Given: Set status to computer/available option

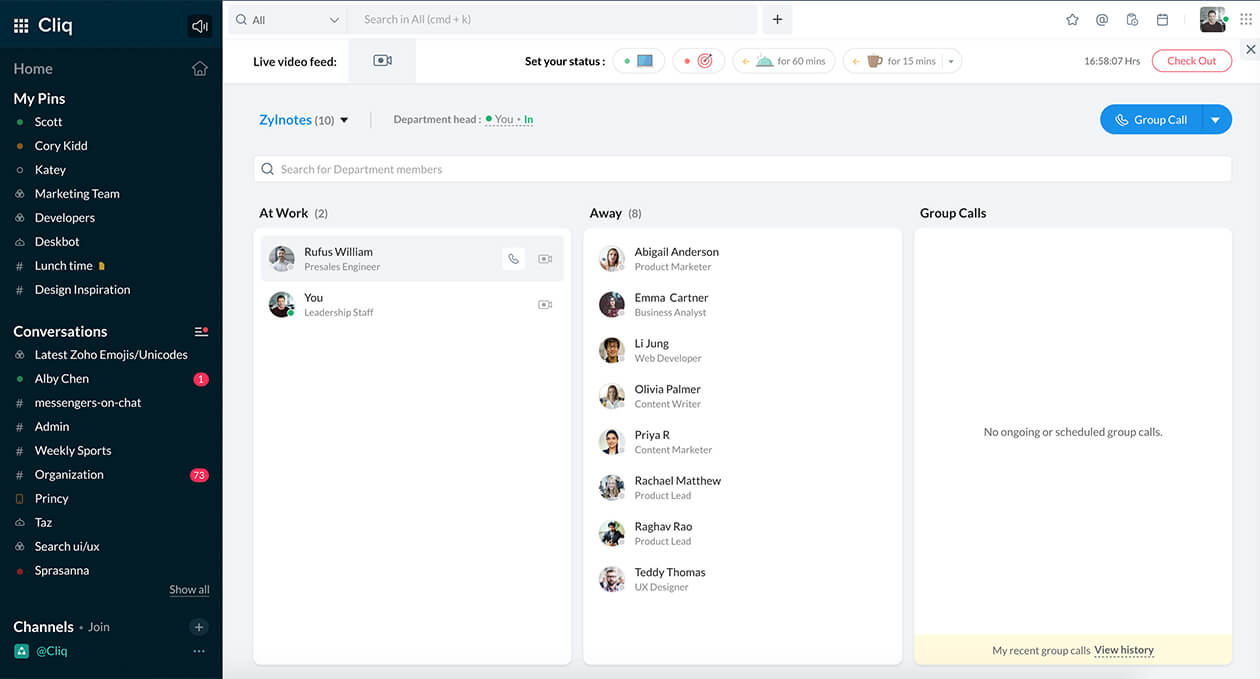Looking at the screenshot, I should [x=638, y=61].
